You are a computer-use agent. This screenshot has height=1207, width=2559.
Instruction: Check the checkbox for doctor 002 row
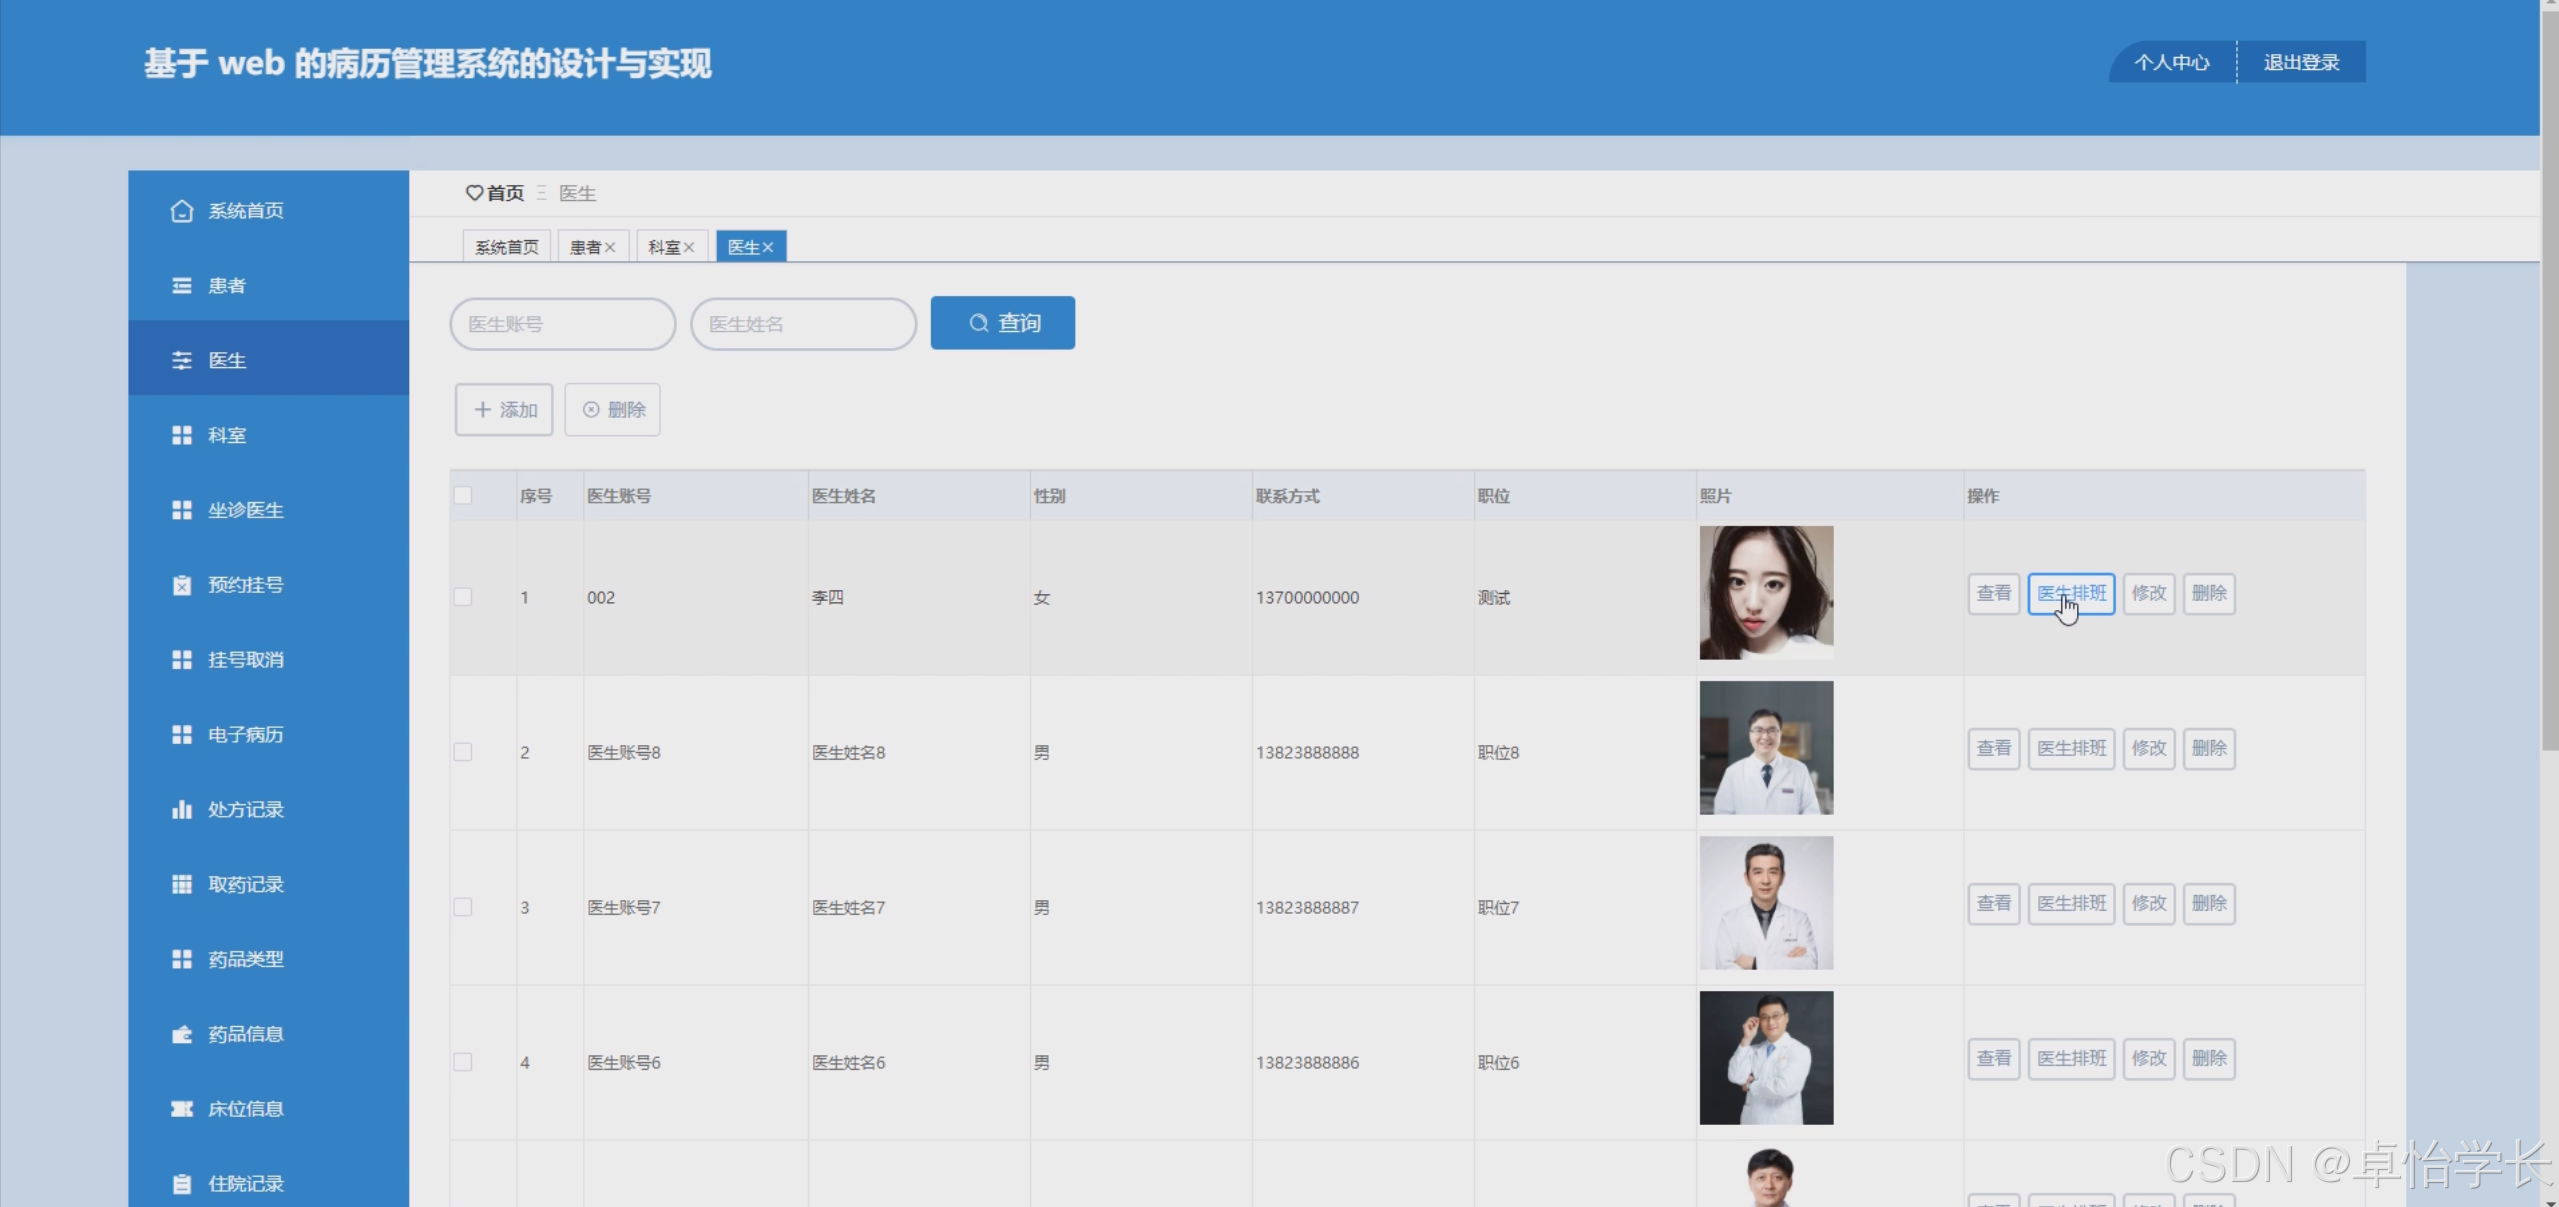coord(463,597)
